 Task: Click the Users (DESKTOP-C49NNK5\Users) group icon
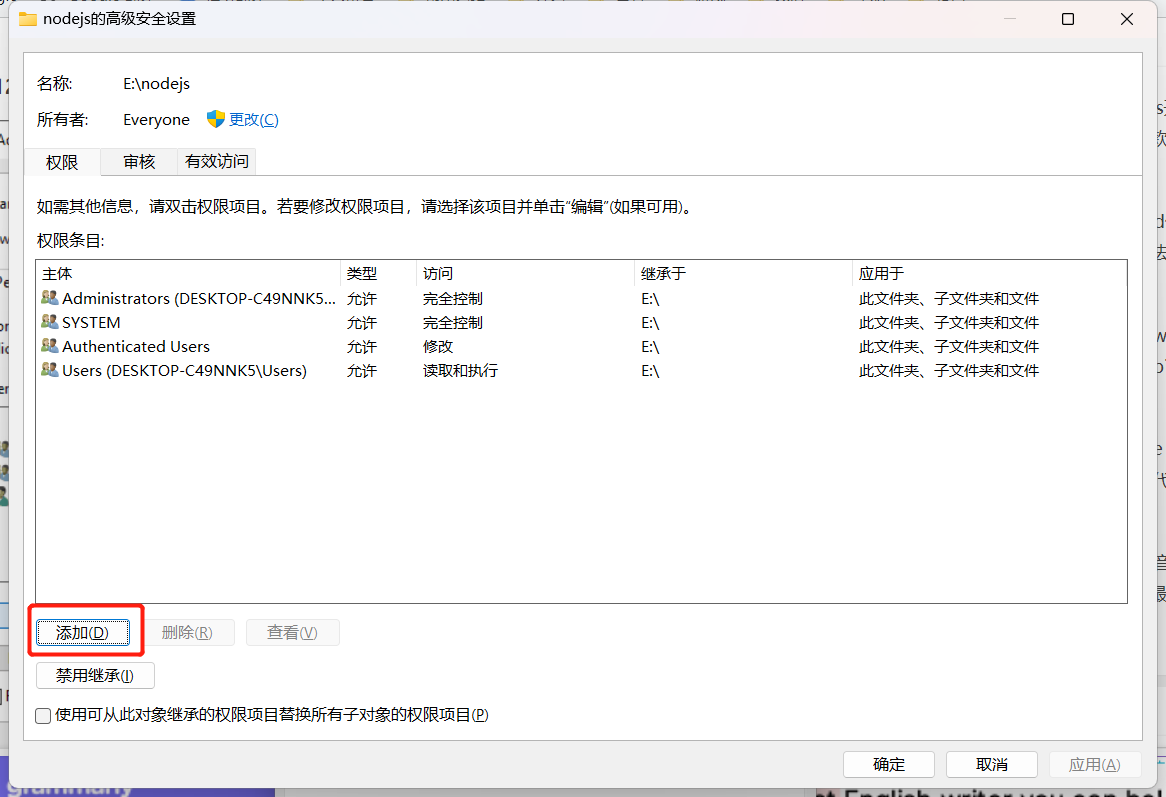point(49,370)
